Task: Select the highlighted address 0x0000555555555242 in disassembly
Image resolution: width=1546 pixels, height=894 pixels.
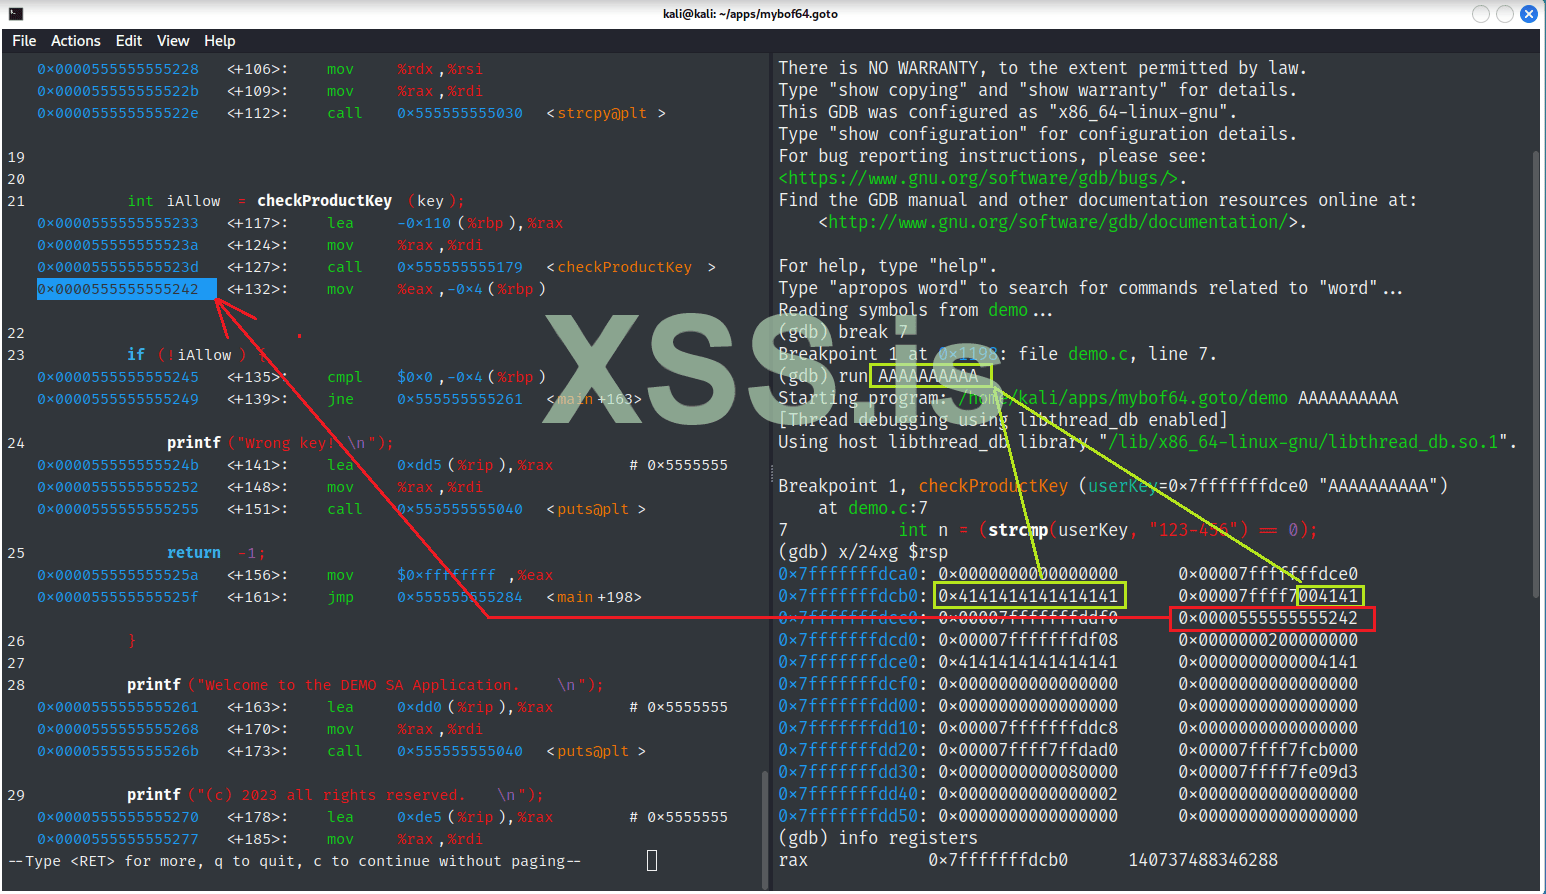Action: tap(126, 289)
